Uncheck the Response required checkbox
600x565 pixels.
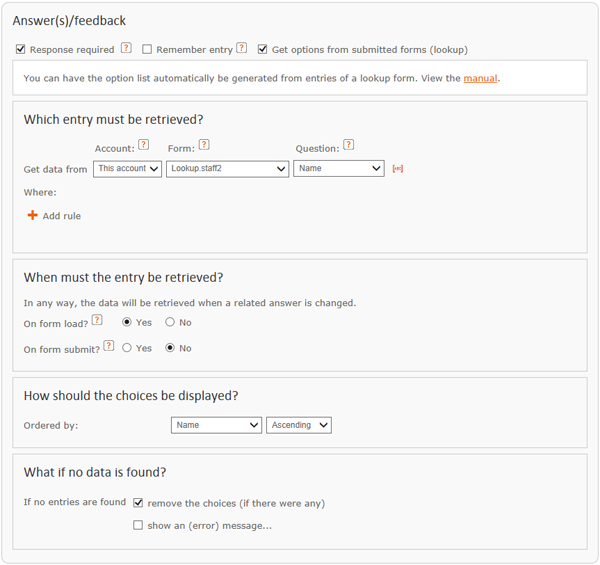click(x=21, y=49)
